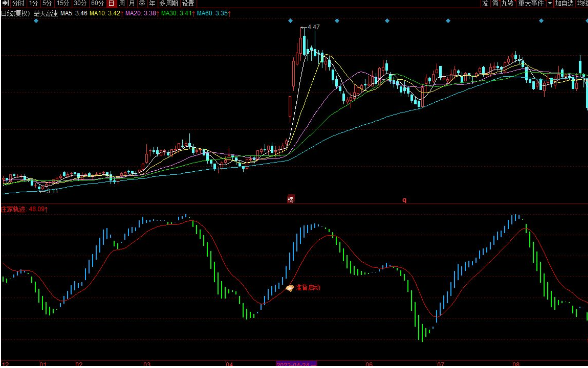Switch to the 15分 chart period
Screen dimensions: 588x368
(x=62, y=3)
